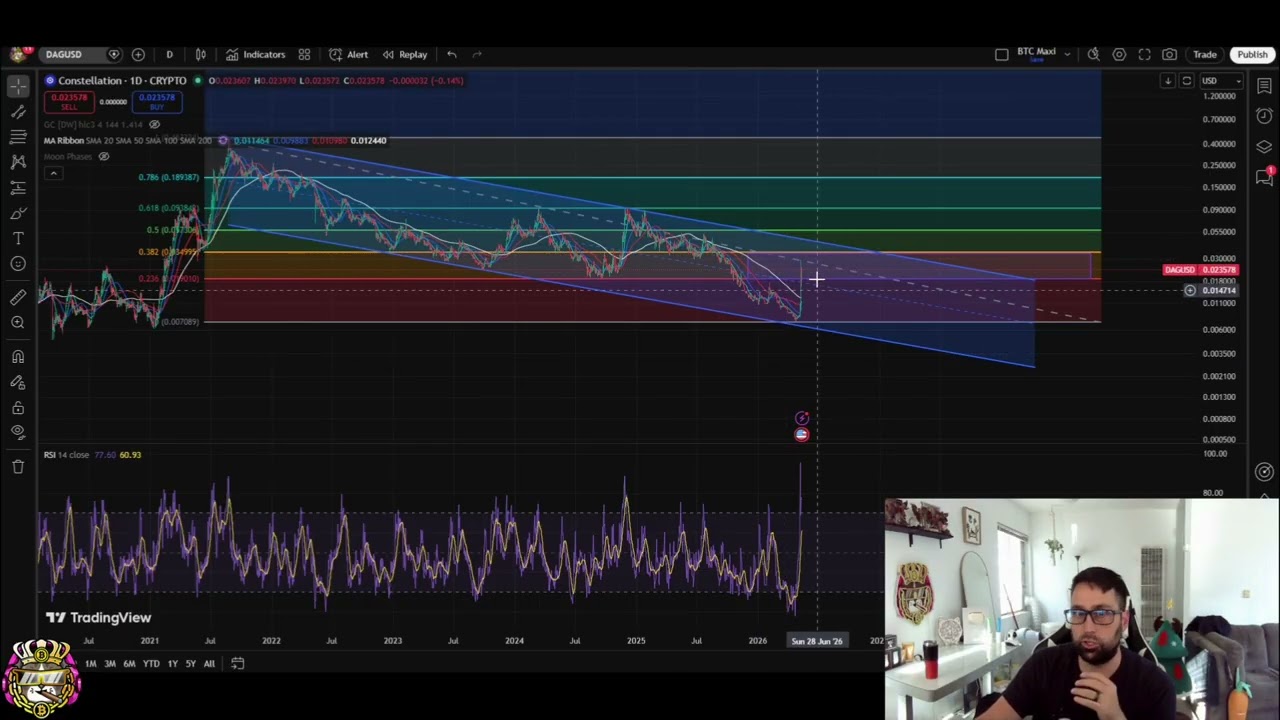The height and width of the screenshot is (720, 1280).
Task: Click the plus icon on price axis
Action: click(1189, 291)
